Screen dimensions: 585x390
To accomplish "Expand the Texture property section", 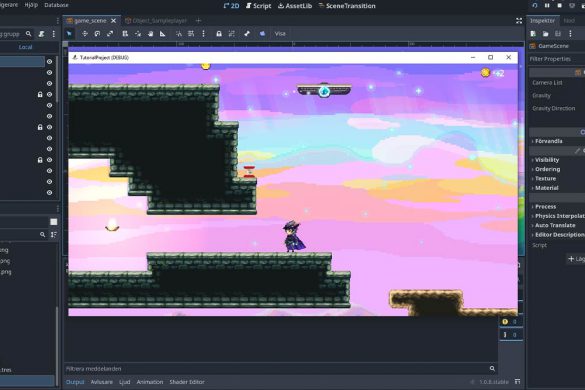I will pos(545,178).
